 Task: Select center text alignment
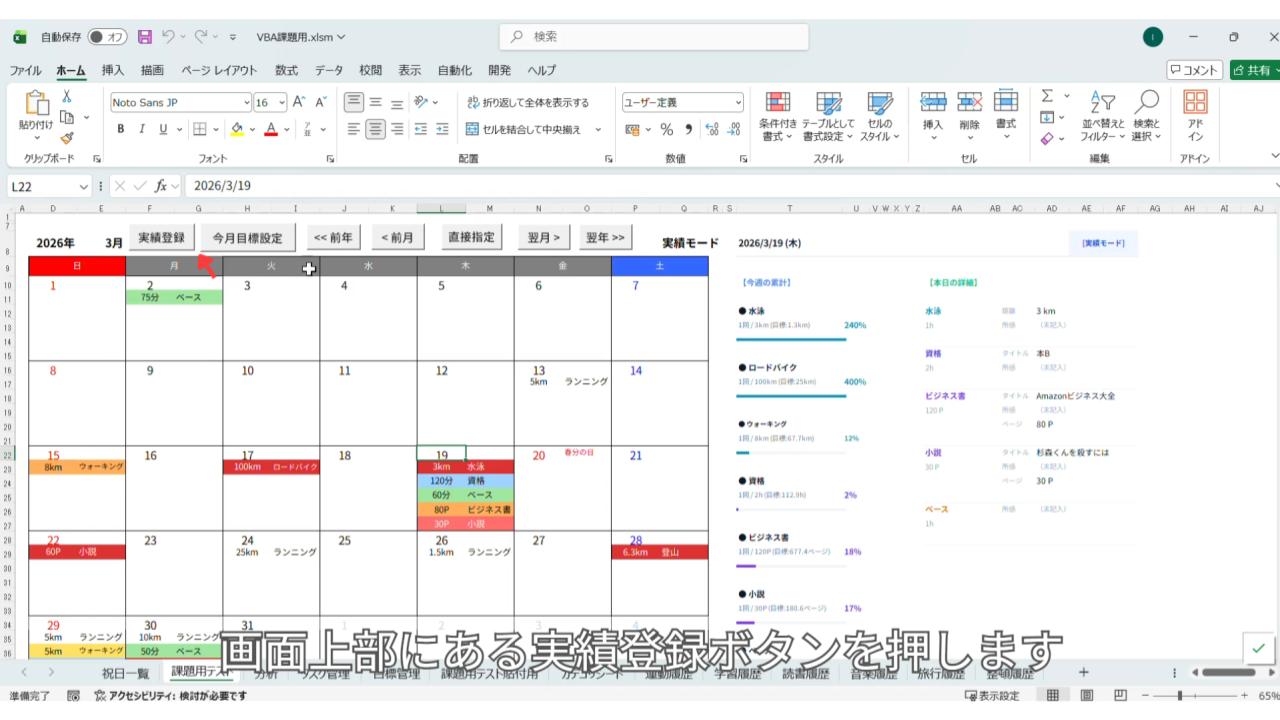click(x=376, y=129)
